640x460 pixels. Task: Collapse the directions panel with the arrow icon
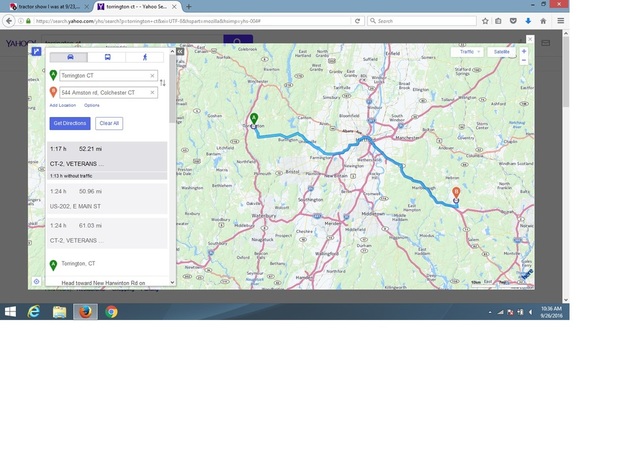click(x=179, y=51)
